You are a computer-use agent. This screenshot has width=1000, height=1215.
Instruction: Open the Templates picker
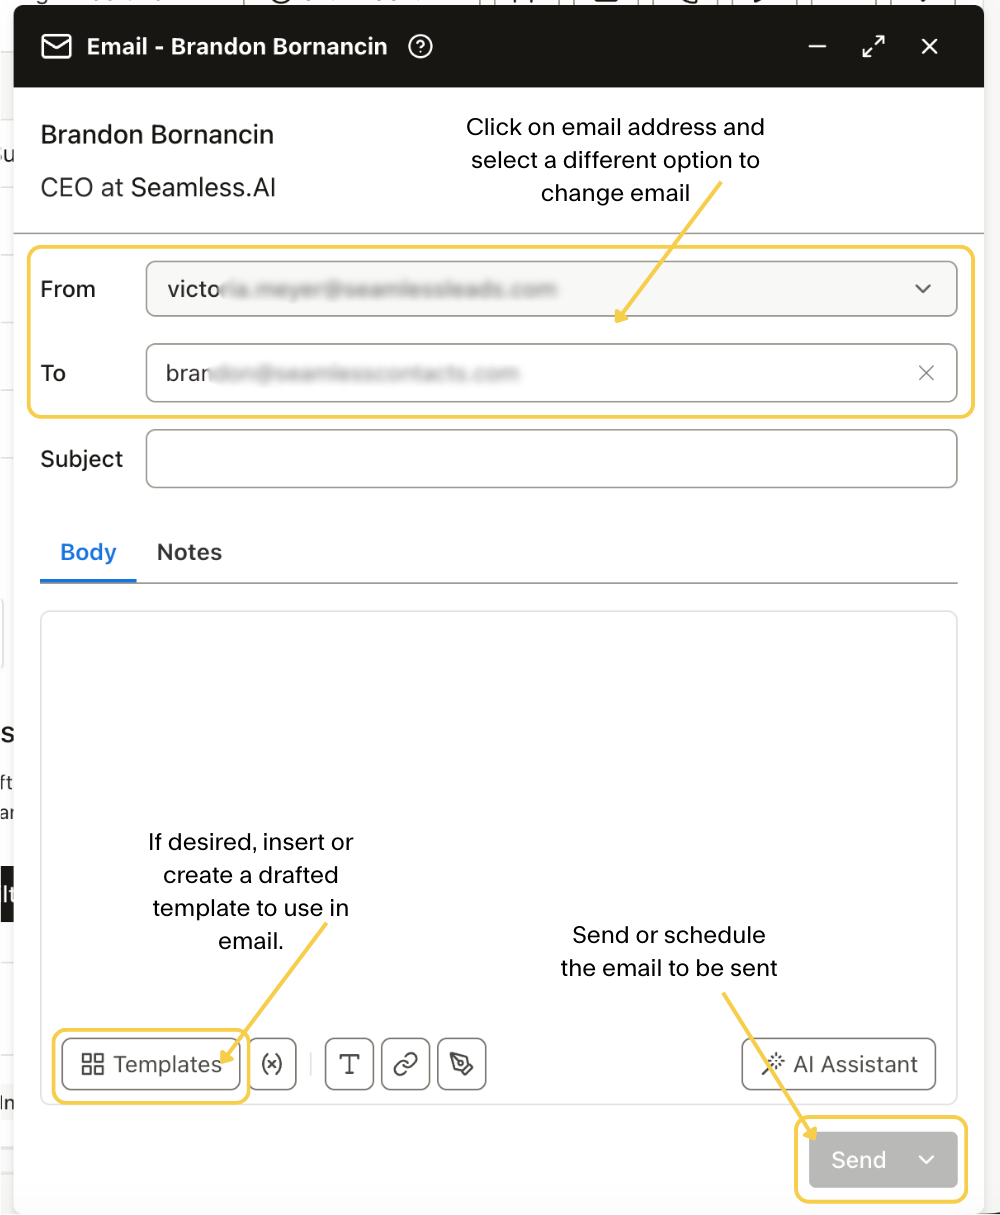151,1064
